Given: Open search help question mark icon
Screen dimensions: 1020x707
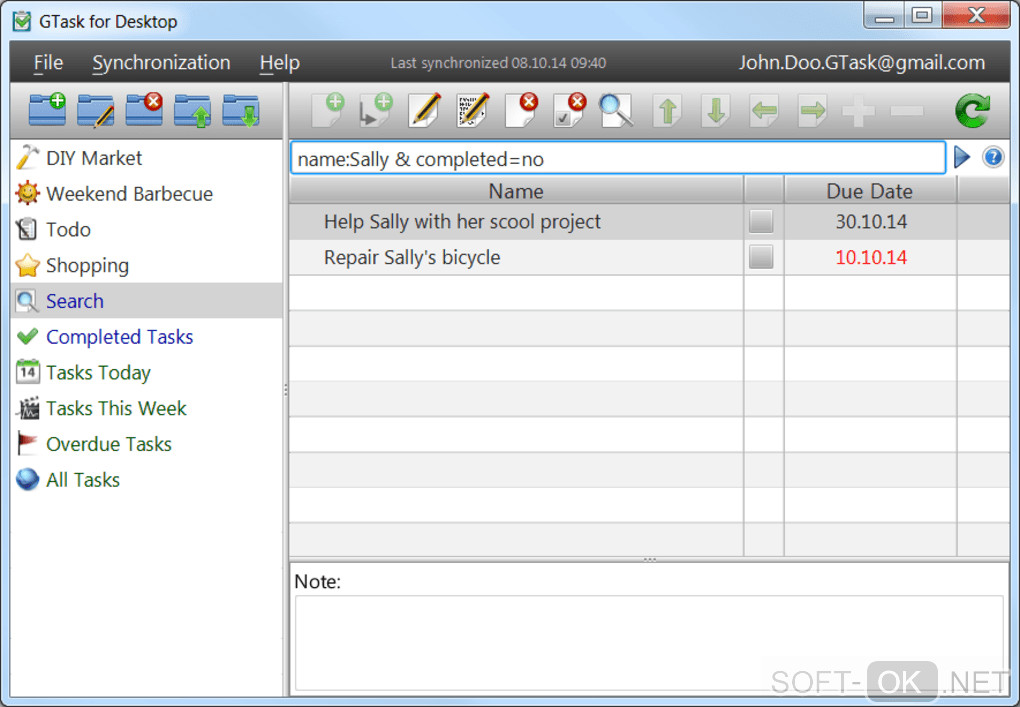Looking at the screenshot, I should click(993, 157).
